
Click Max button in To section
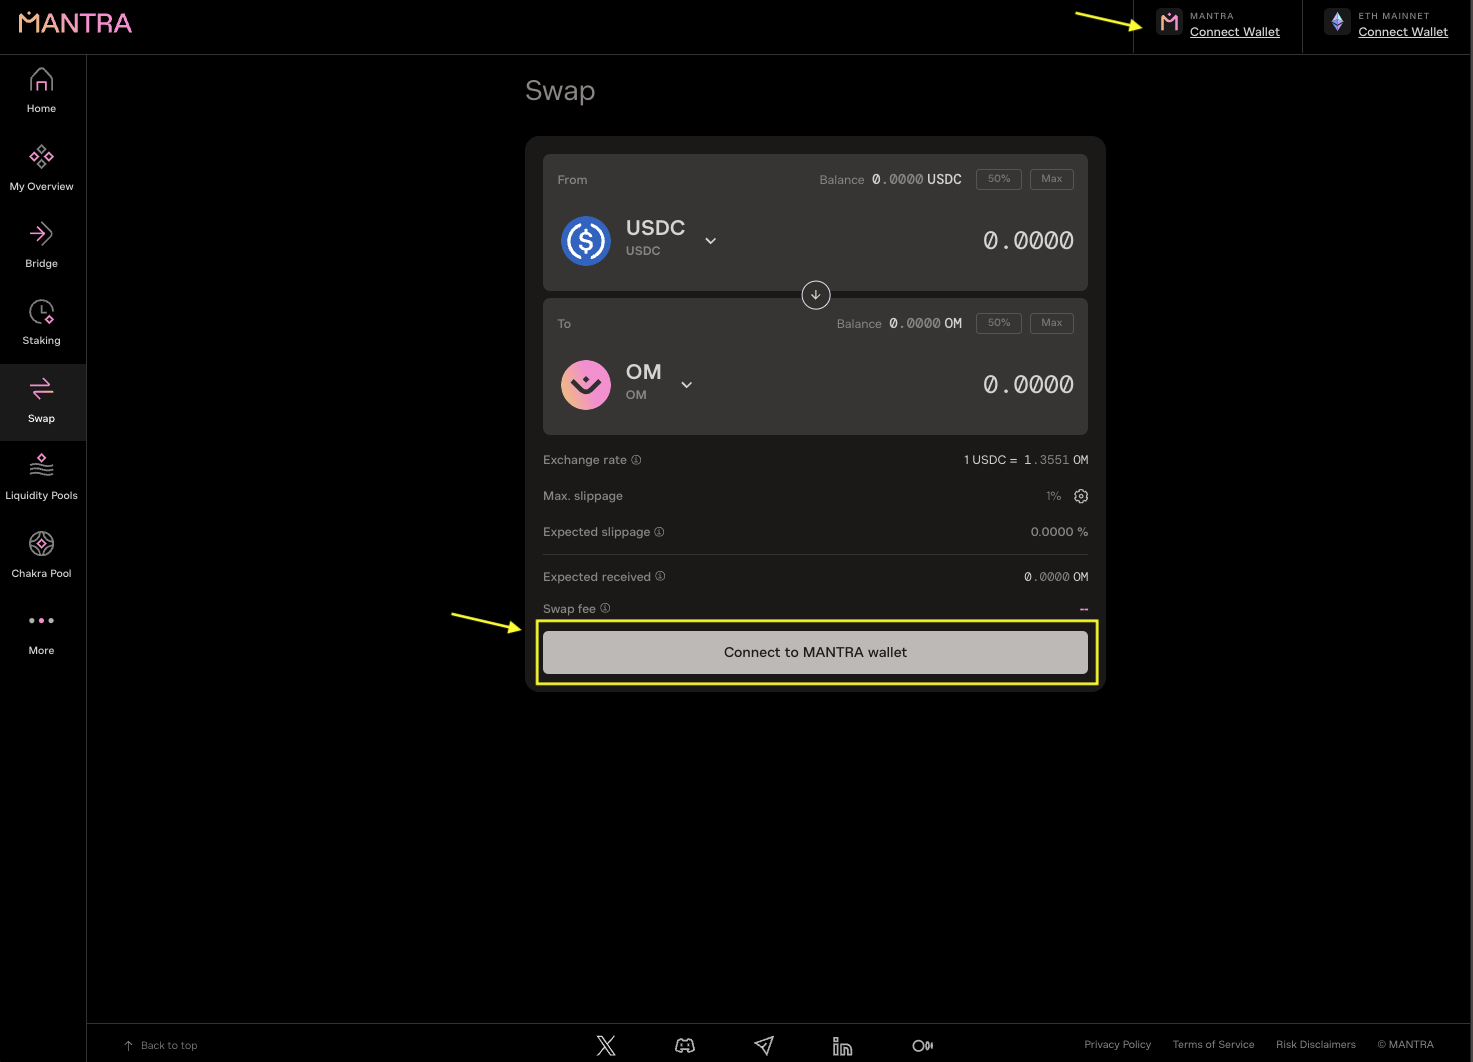pos(1051,323)
